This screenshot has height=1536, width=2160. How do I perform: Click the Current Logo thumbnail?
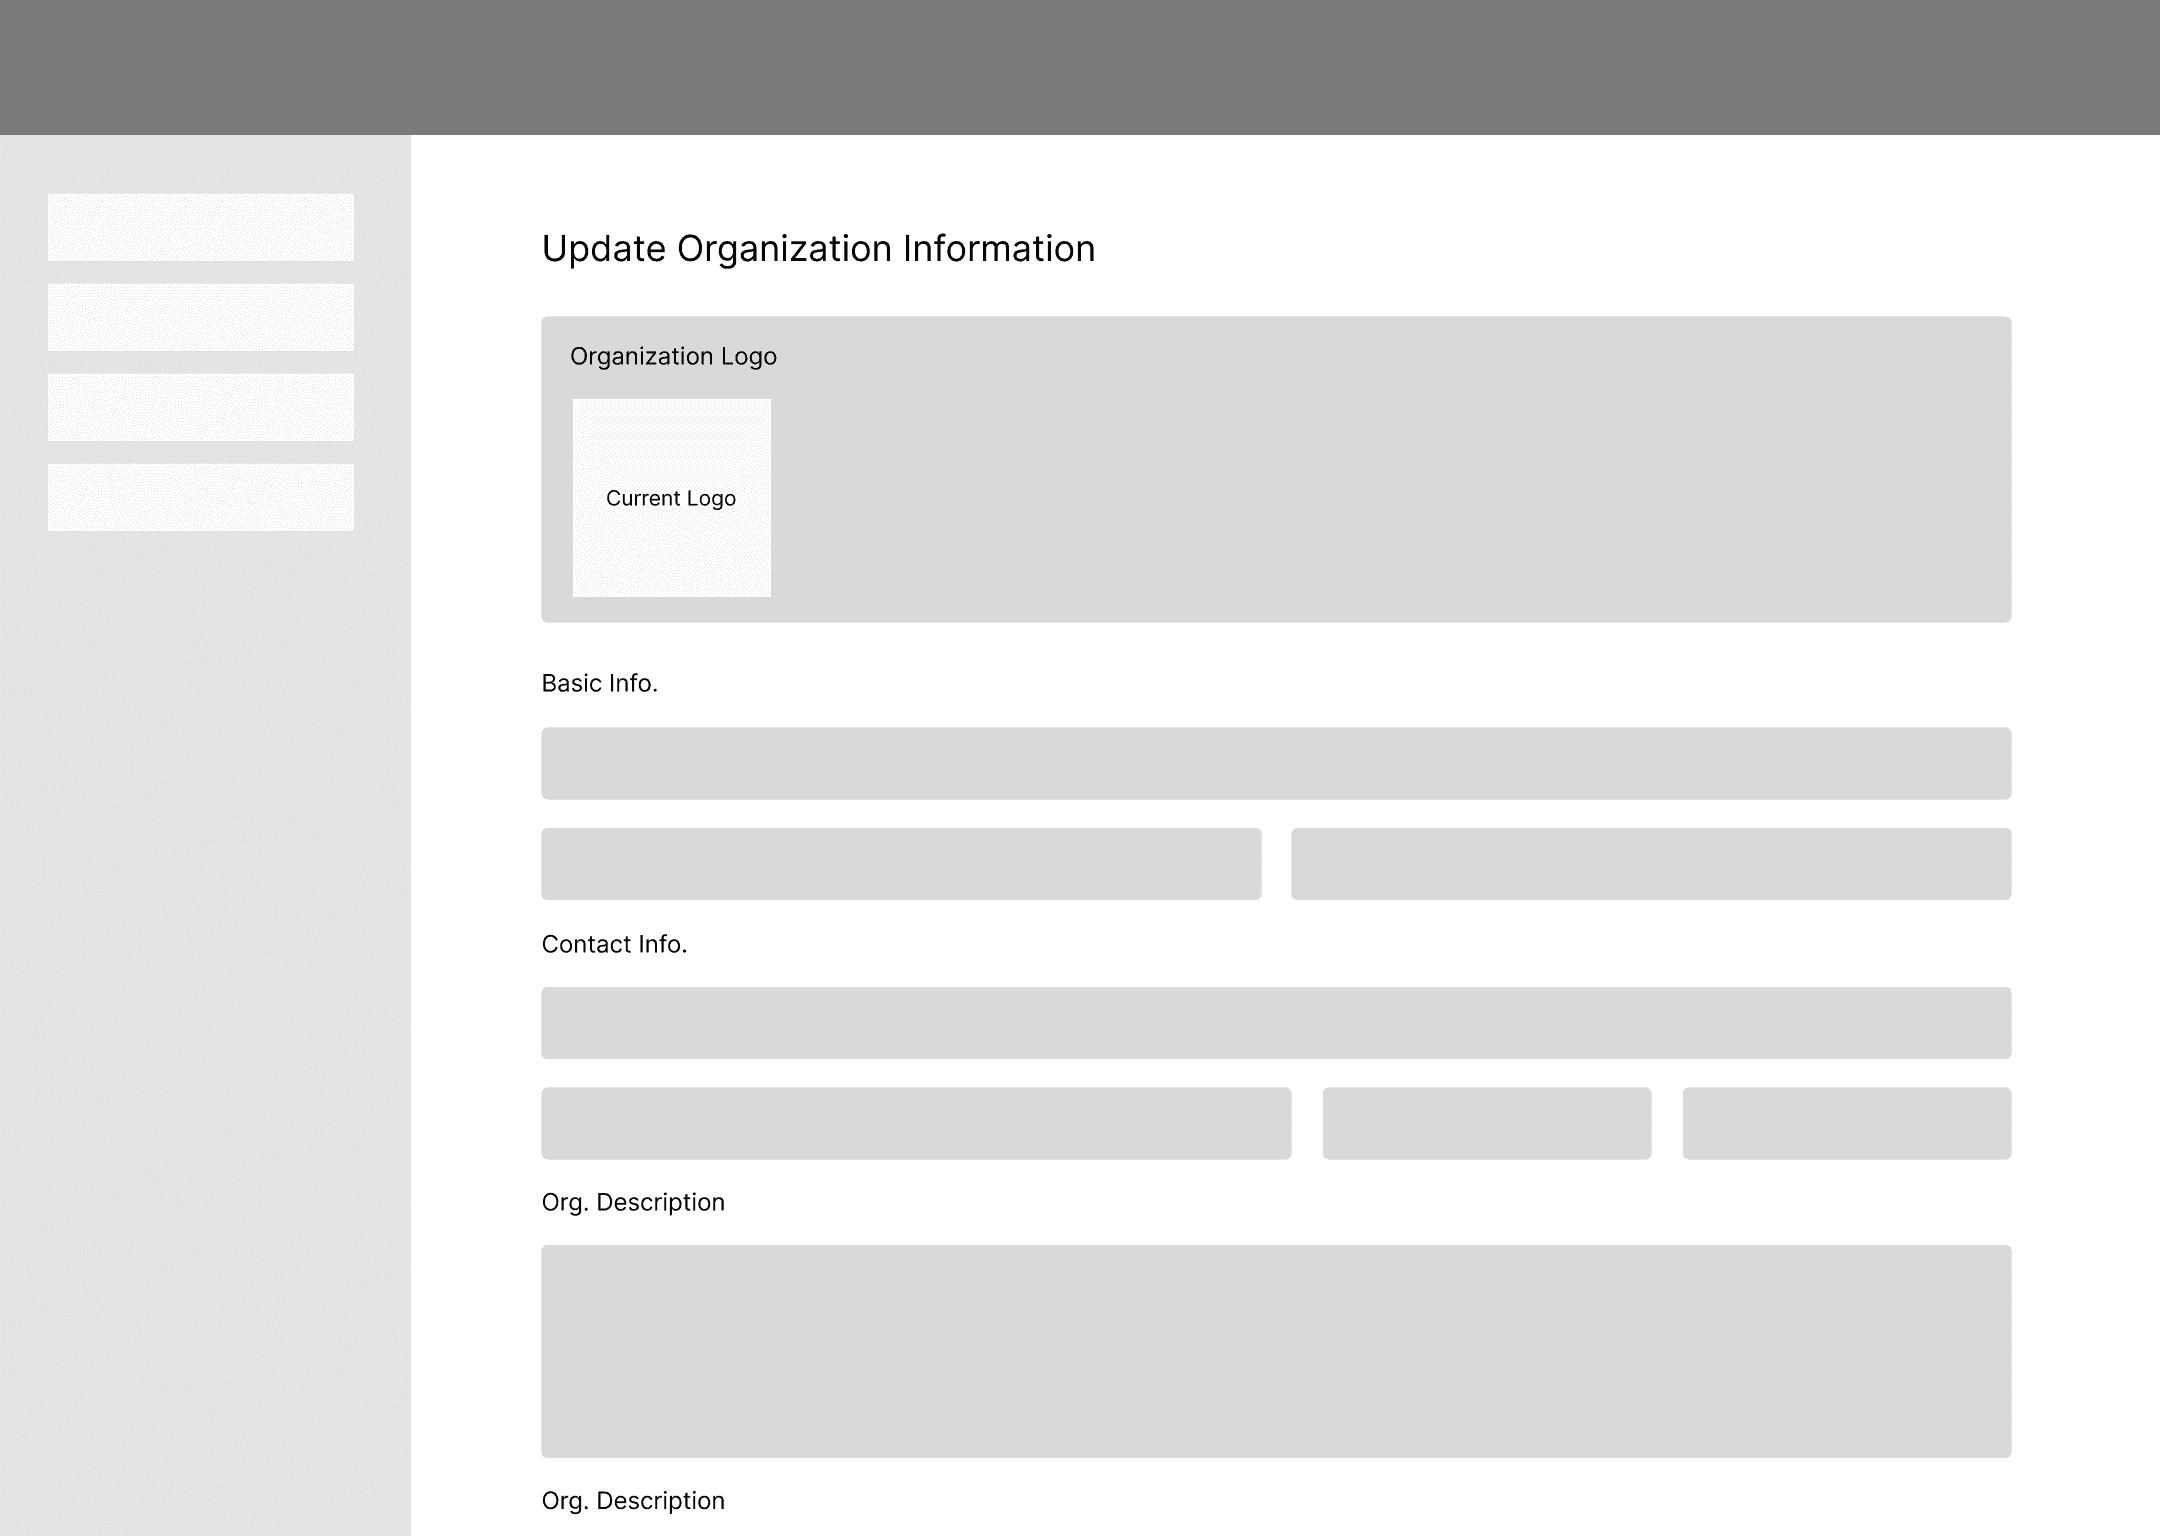[671, 498]
